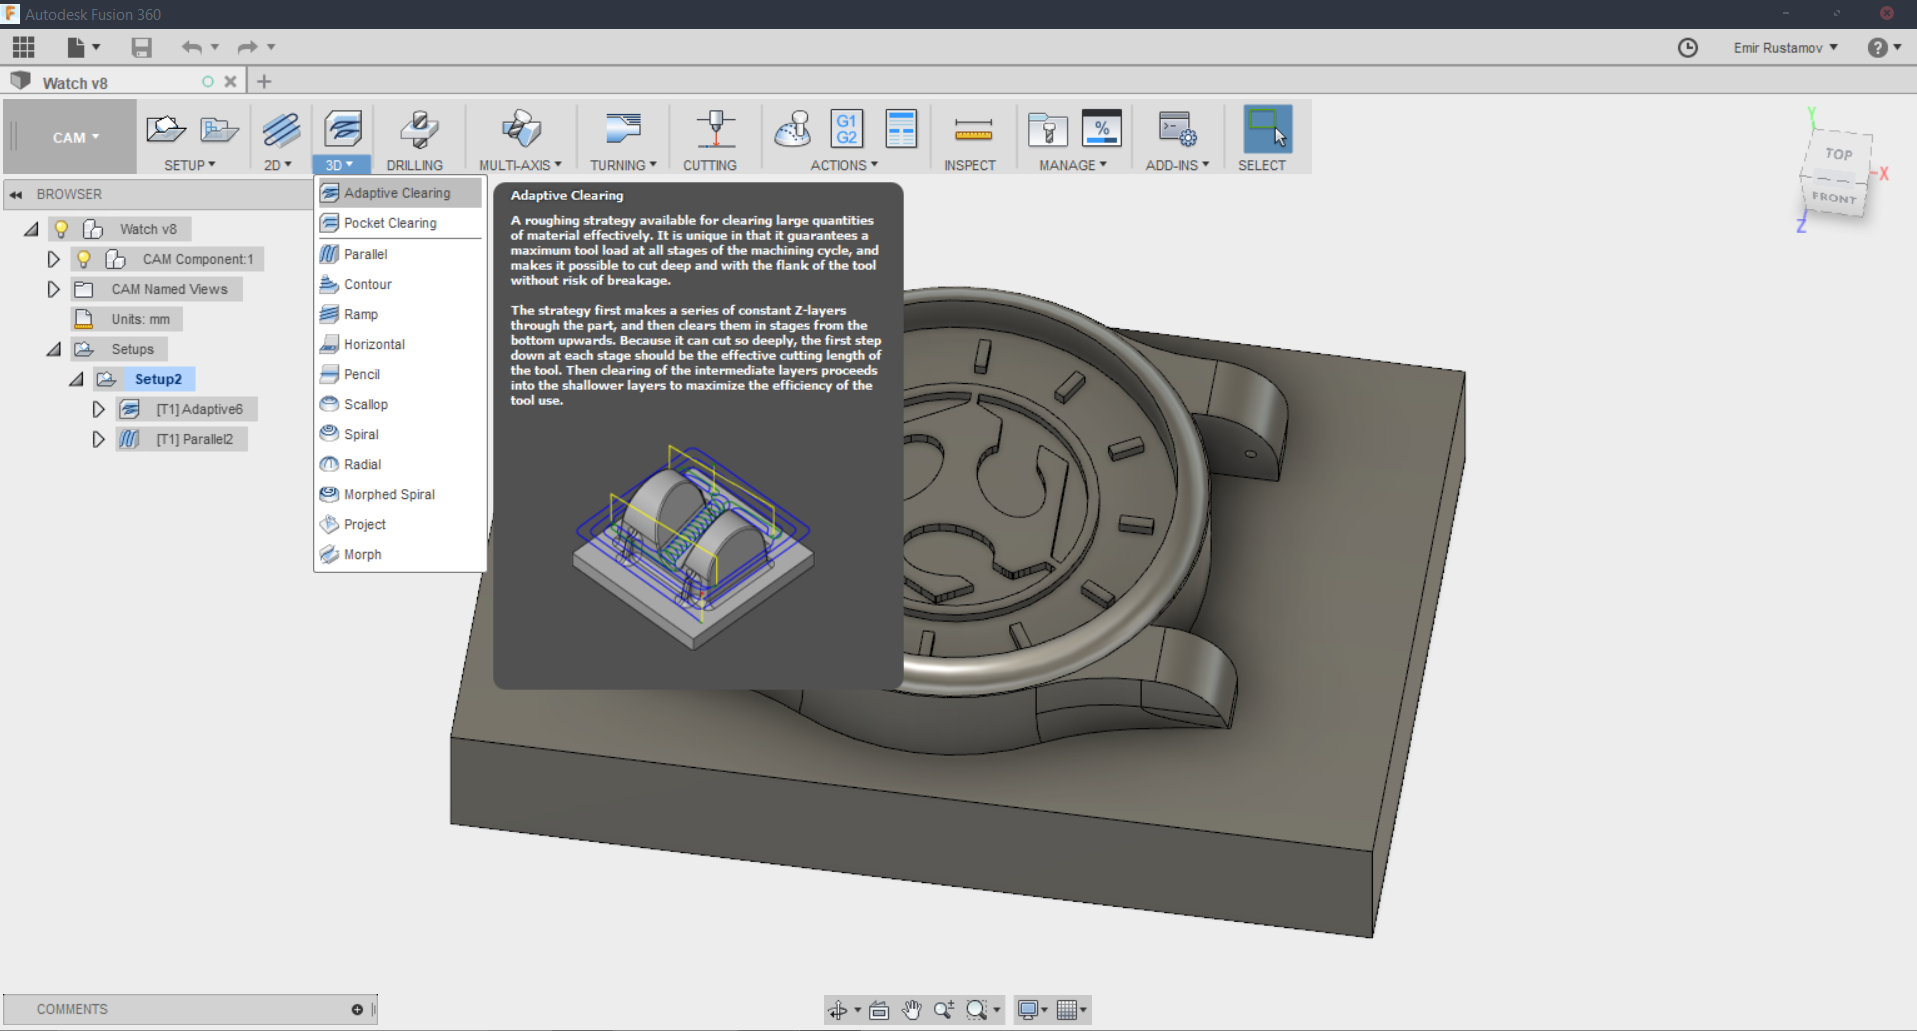1917x1031 pixels.
Task: Click the Save icon
Action: pos(142,47)
